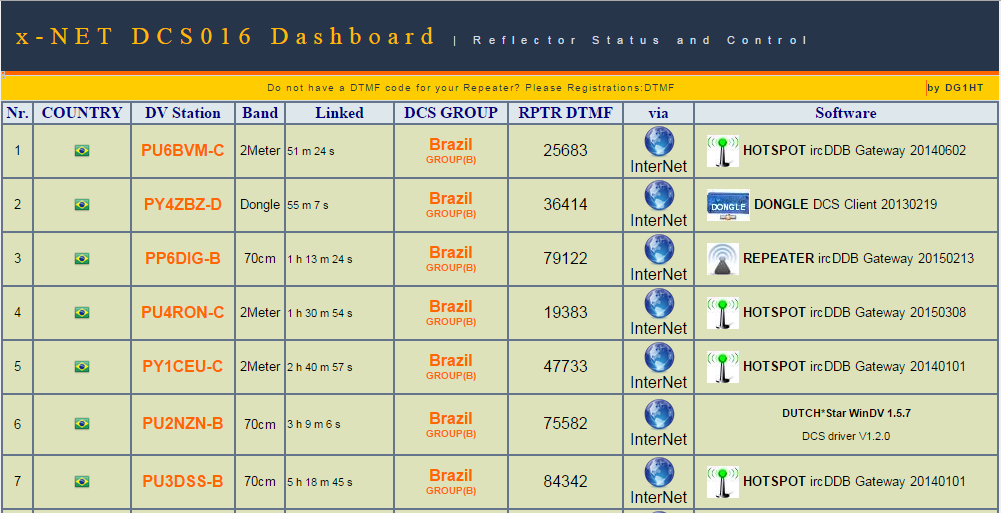Click the DV Station column header
1001x513 pixels.
183,113
